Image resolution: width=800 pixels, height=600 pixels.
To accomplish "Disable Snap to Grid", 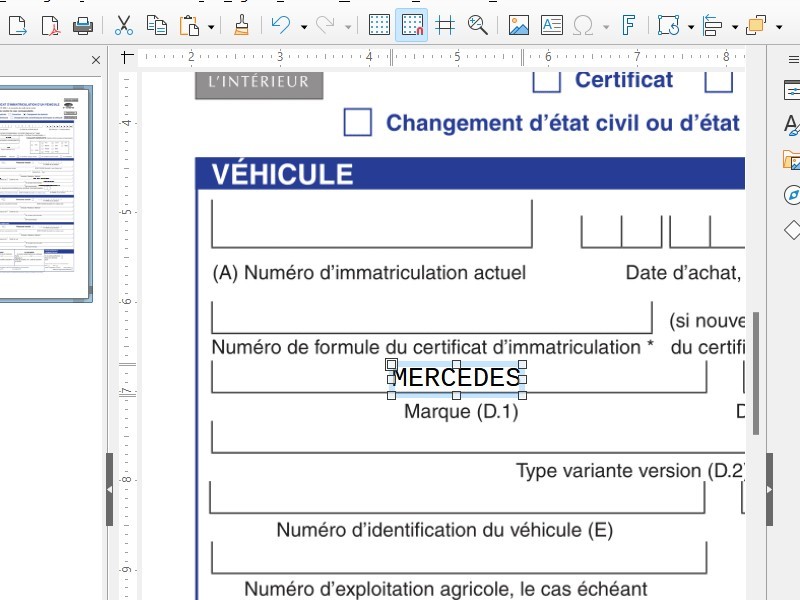I will pyautogui.click(x=411, y=25).
